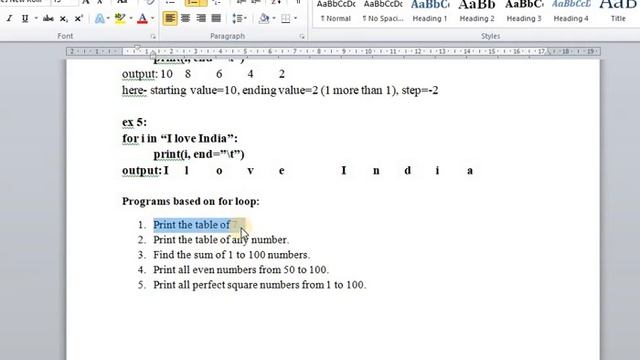The width and height of the screenshot is (640, 360).
Task: Toggle strikethrough formatting
Action: [x=48, y=18]
